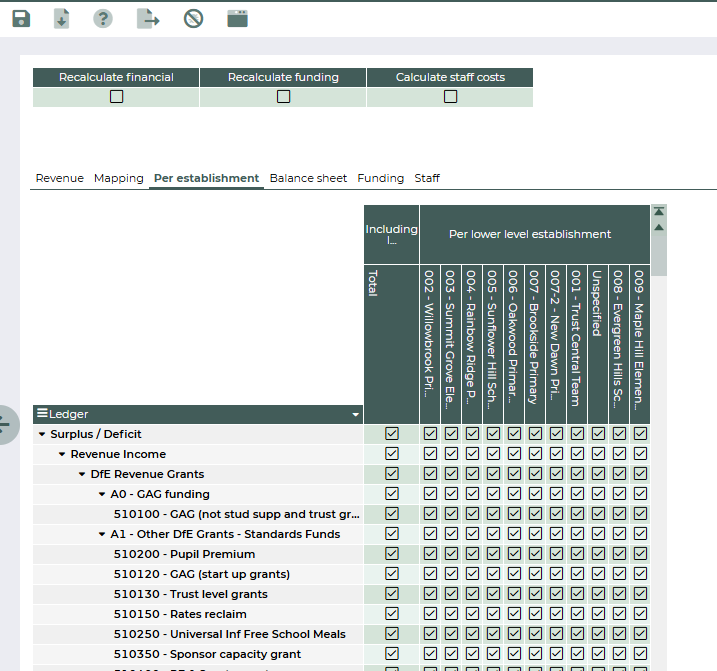The width and height of the screenshot is (717, 671).
Task: Open help via the question mark icon
Action: pyautogui.click(x=103, y=19)
